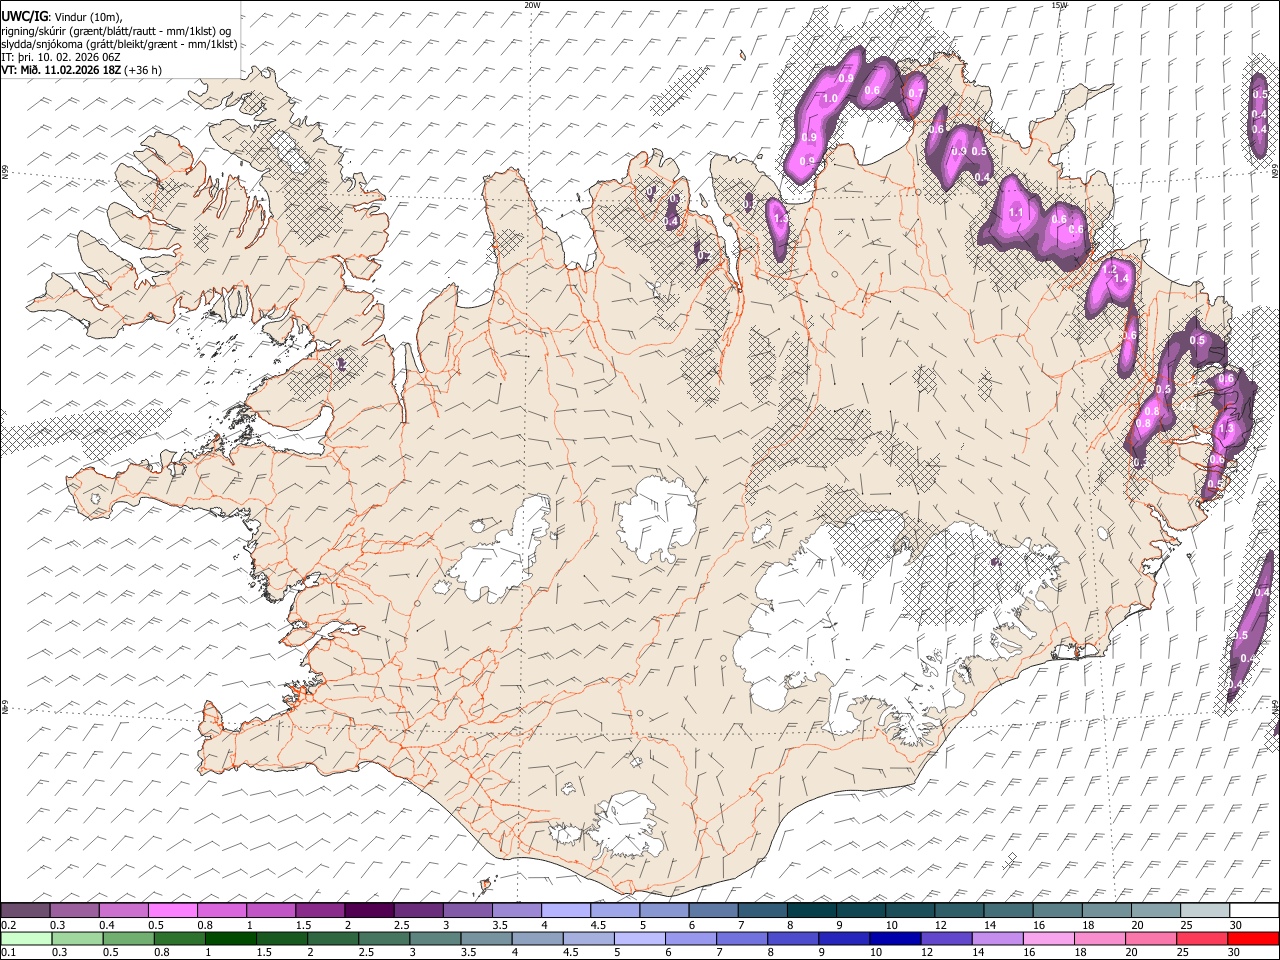Viewport: 1280px width, 960px height.
Task: Click the 'rigning/skúrir' legend description line
Action: click(x=118, y=31)
